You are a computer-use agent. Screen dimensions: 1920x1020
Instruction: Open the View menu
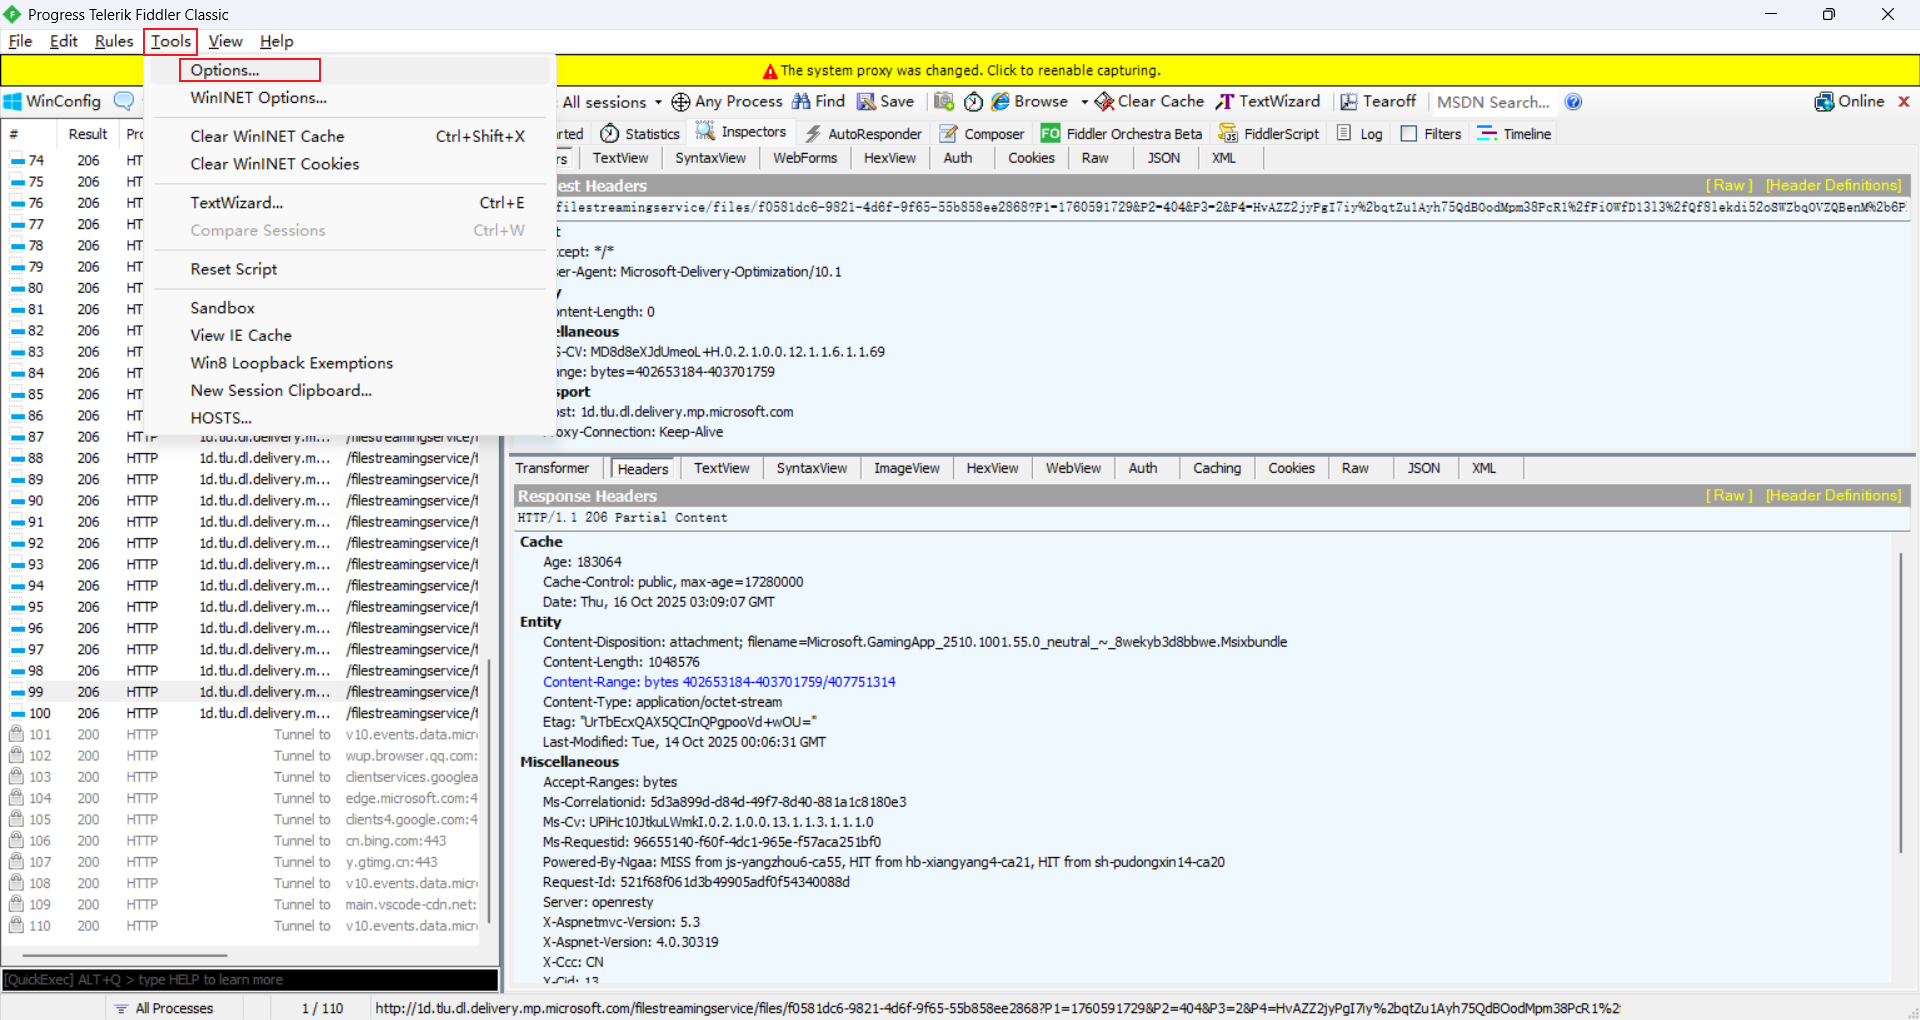point(225,41)
